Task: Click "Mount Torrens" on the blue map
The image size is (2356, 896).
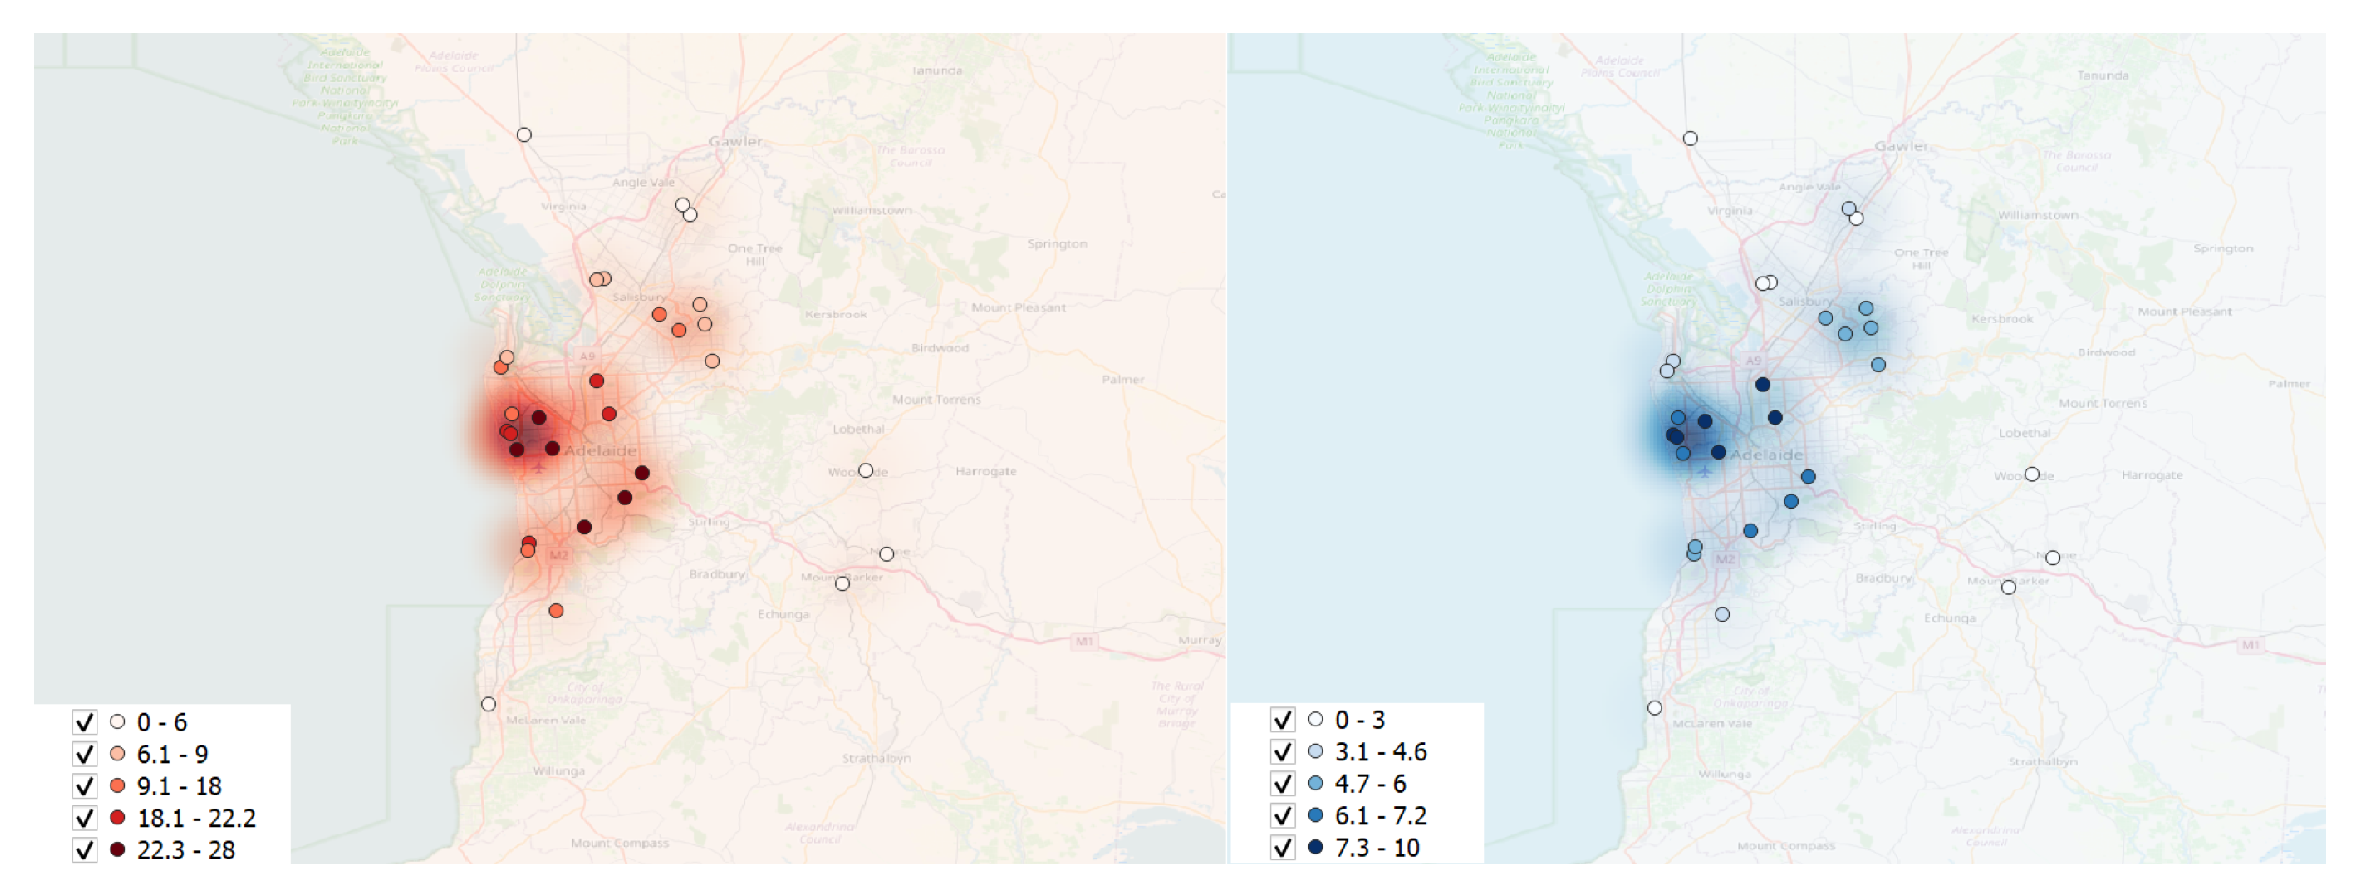Action: pyautogui.click(x=2102, y=404)
